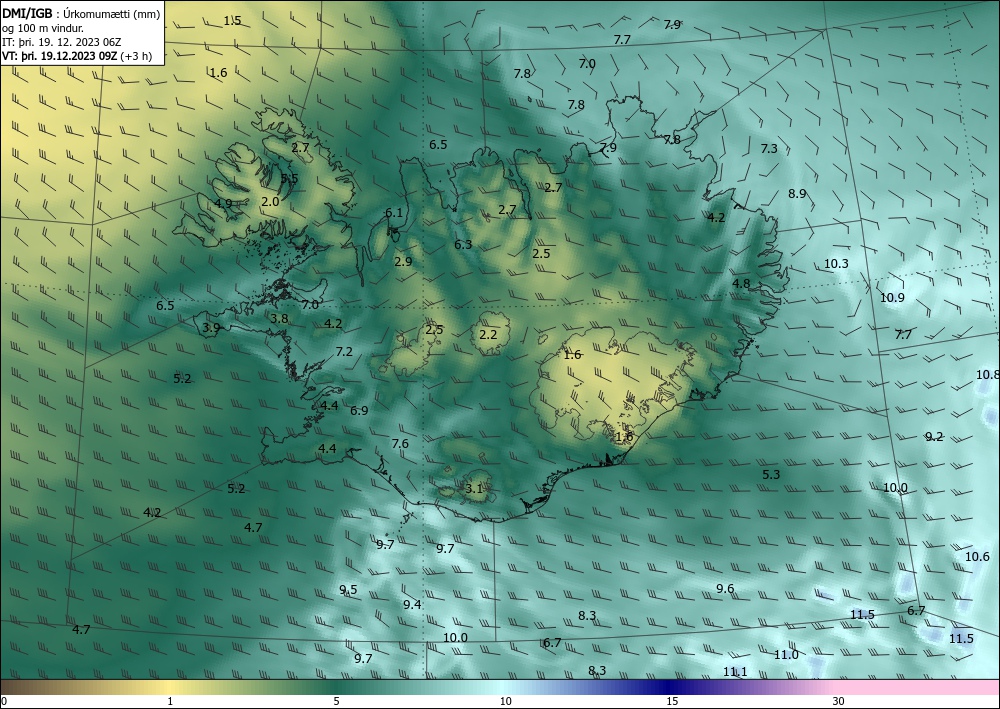Click the '6.9' value on the map
The height and width of the screenshot is (709, 1000).
pos(359,411)
